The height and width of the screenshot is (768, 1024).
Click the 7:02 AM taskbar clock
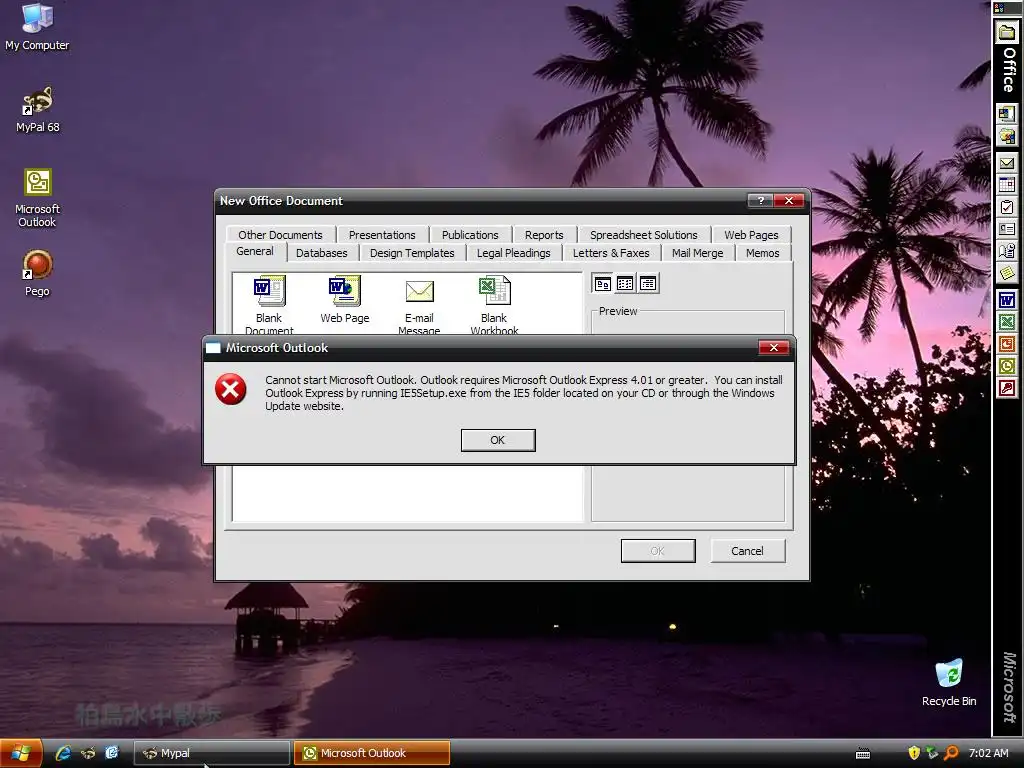[x=988, y=753]
